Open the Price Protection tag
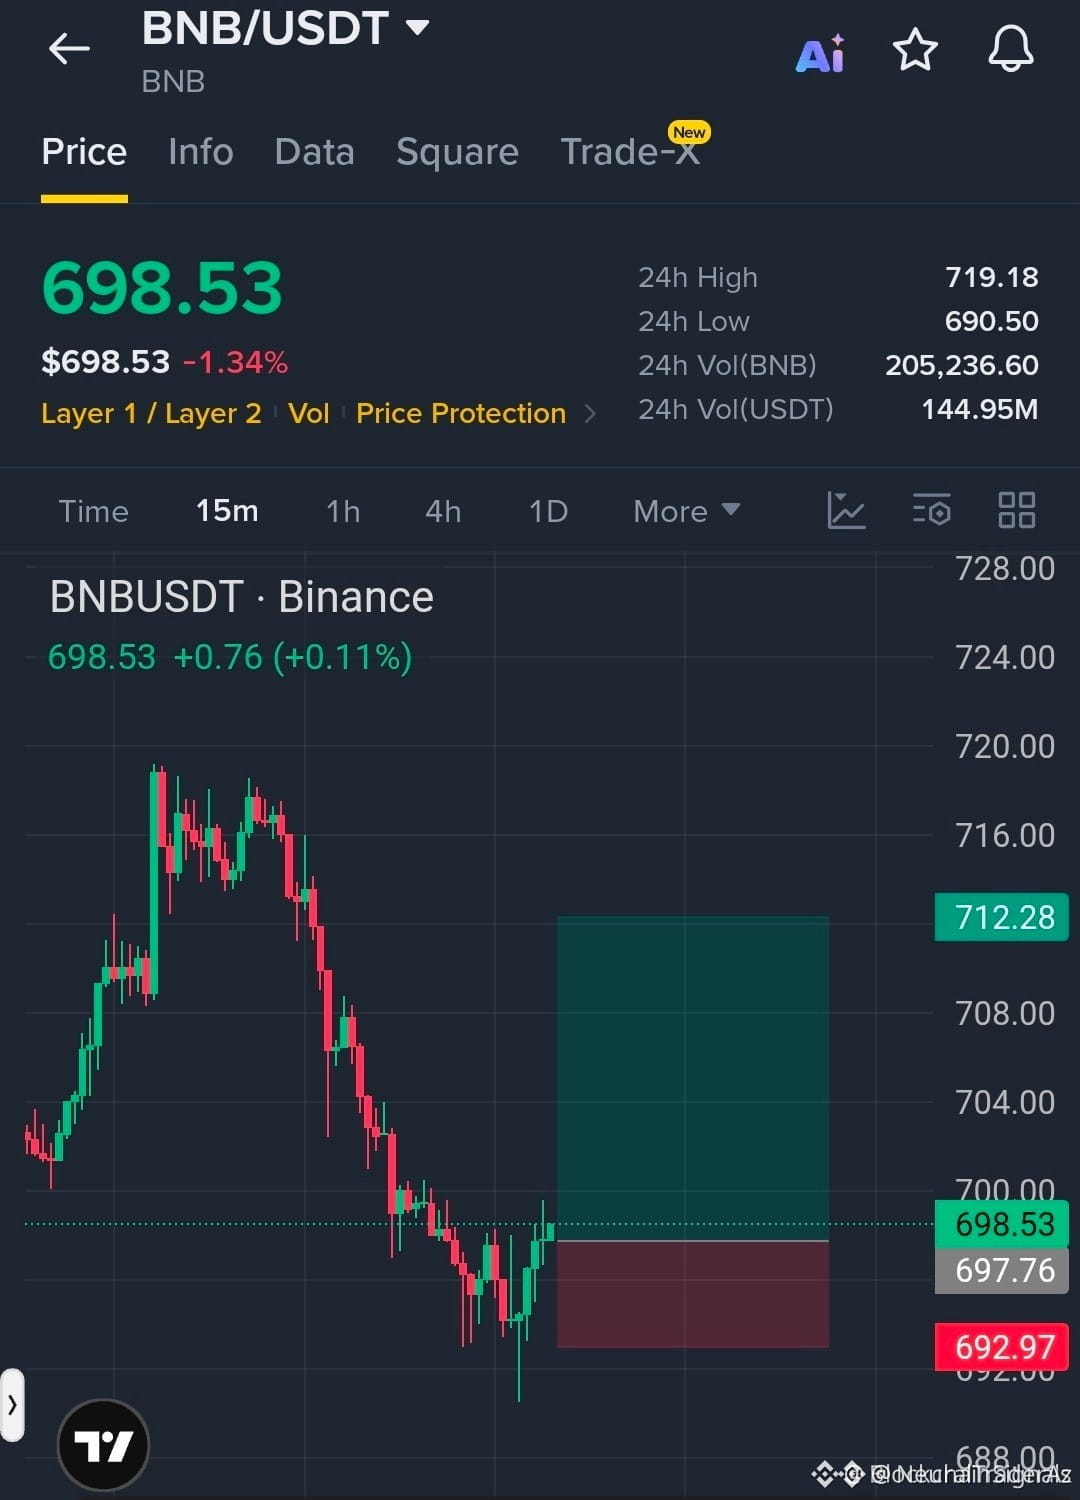The image size is (1080, 1500). tap(461, 413)
